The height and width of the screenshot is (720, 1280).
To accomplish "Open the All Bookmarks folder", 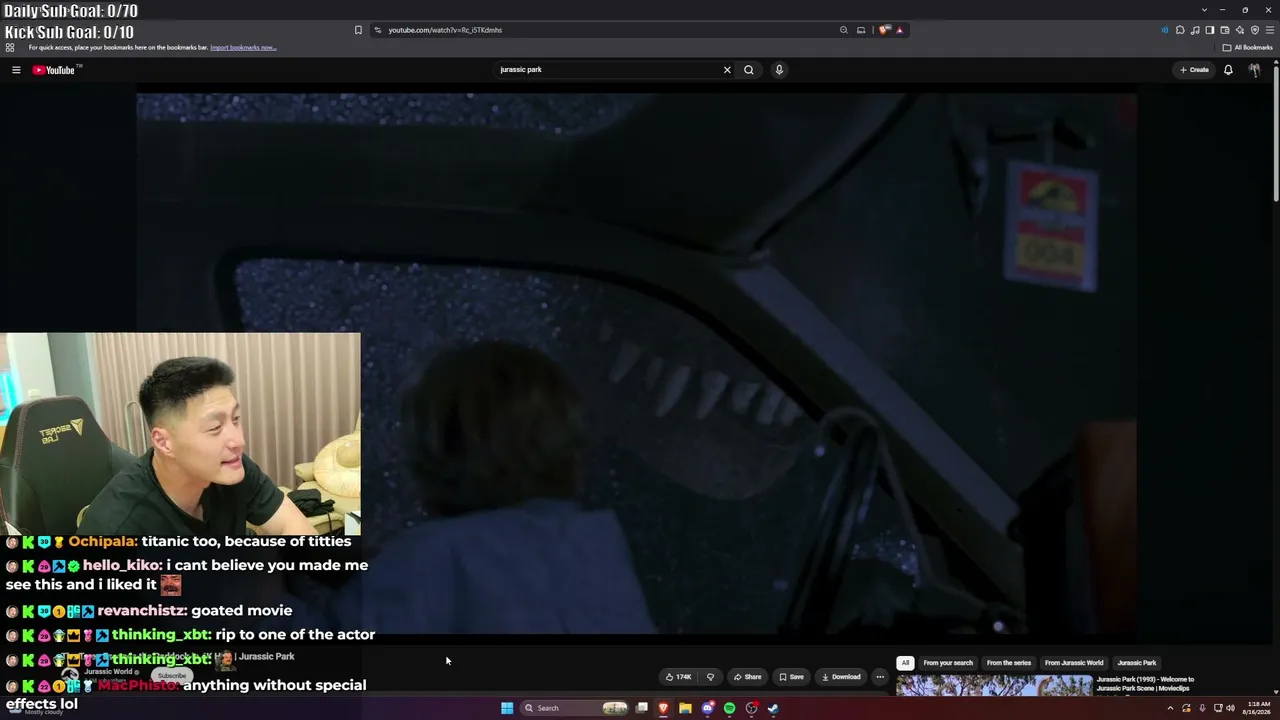I will 1248,47.
